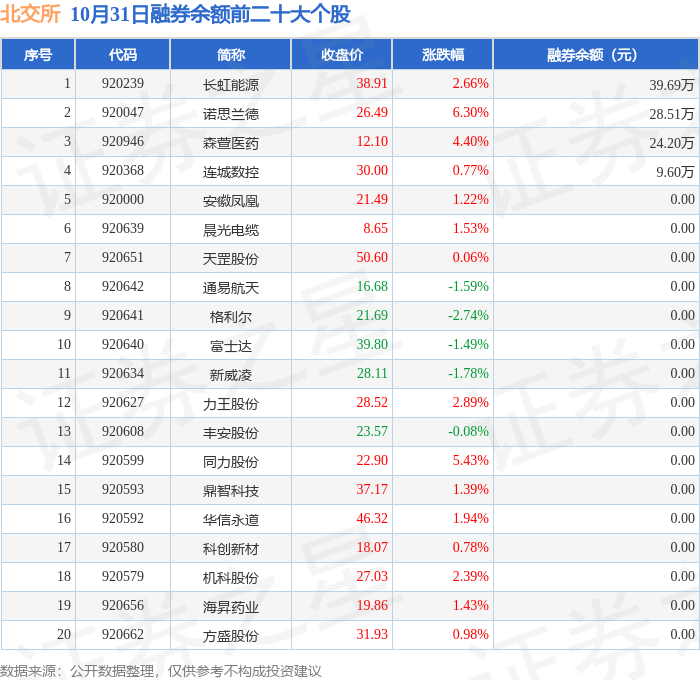Click closing price 26.49
Viewport: 700px width, 680px height.
[x=372, y=113]
